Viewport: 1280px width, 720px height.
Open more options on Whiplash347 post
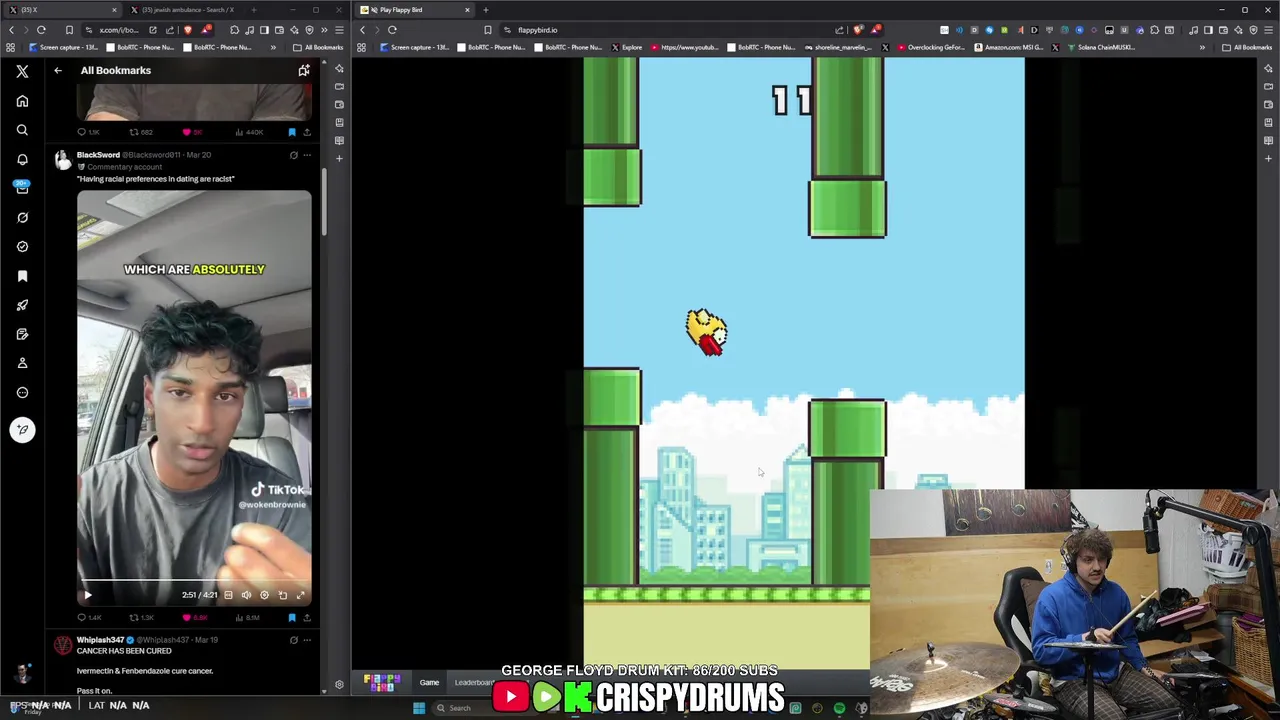pyautogui.click(x=307, y=640)
